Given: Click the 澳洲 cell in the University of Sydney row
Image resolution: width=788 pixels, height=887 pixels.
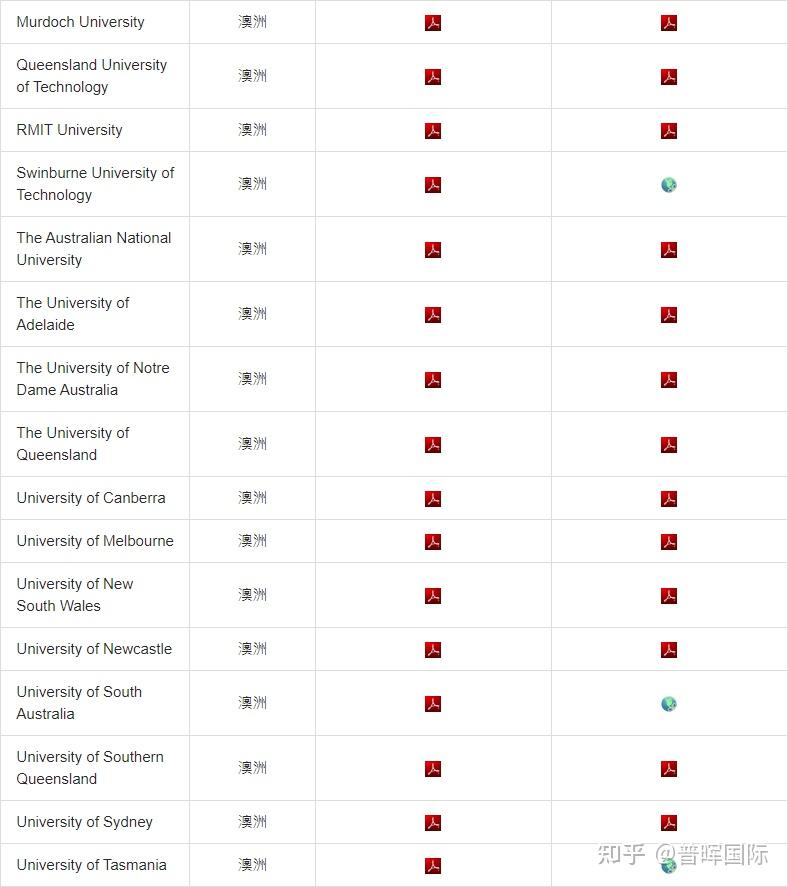Looking at the screenshot, I should [252, 822].
